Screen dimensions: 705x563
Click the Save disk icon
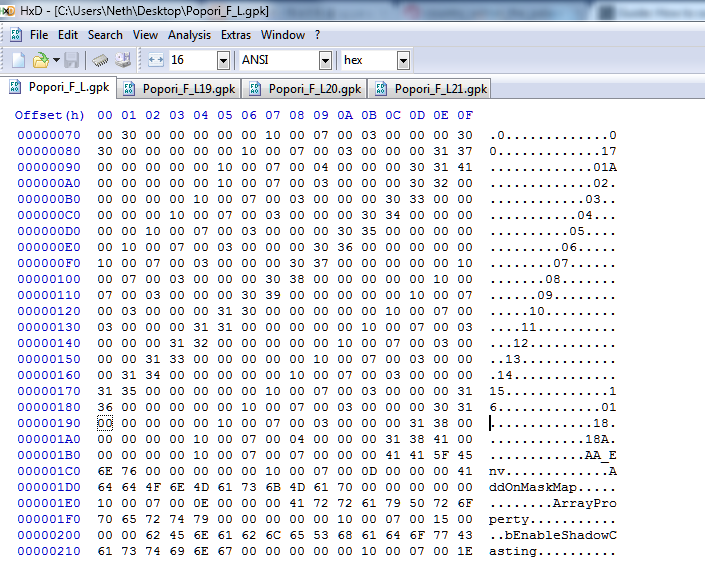pyautogui.click(x=72, y=60)
